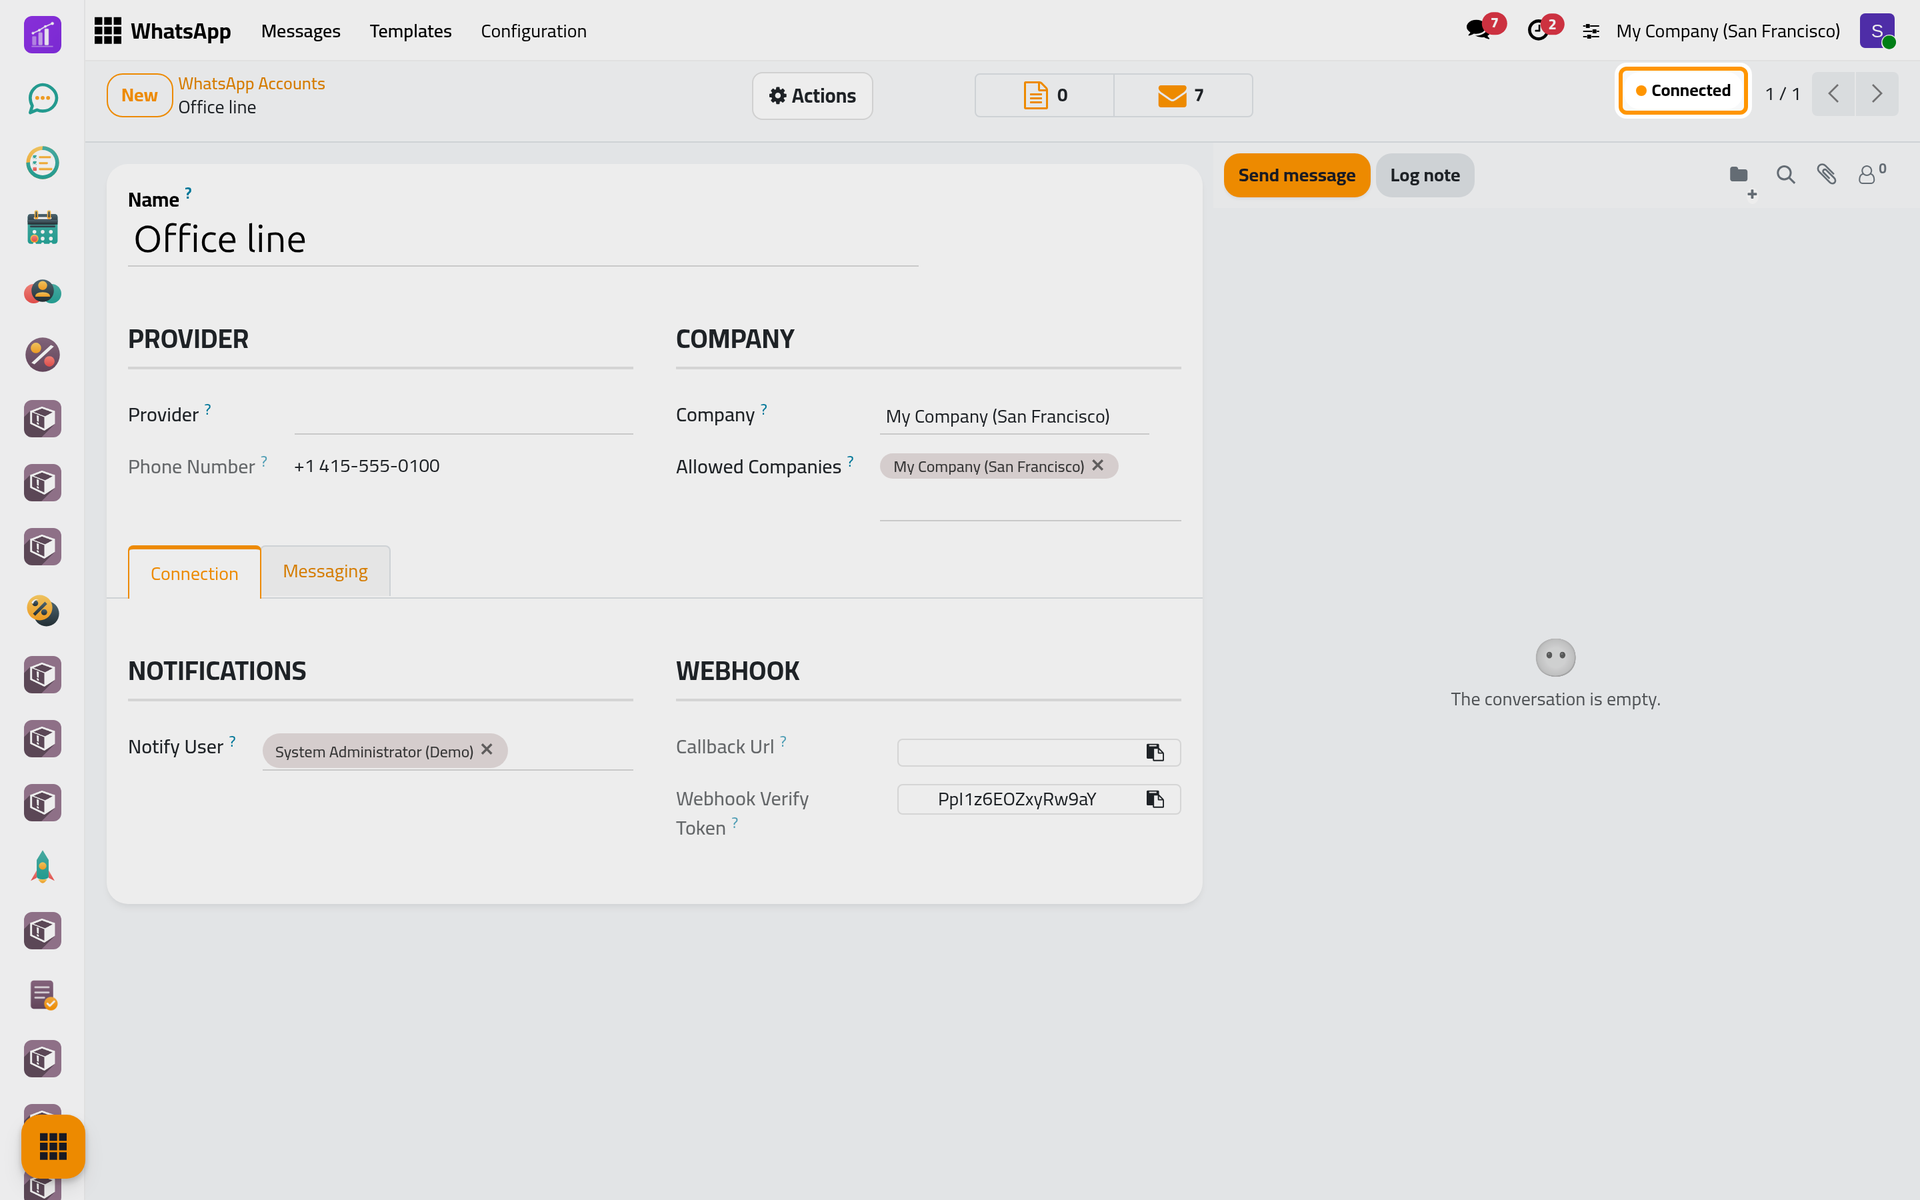This screenshot has width=1920, height=1200.
Task: Open the apps grid menu beside WhatsApp
Action: pos(107,31)
